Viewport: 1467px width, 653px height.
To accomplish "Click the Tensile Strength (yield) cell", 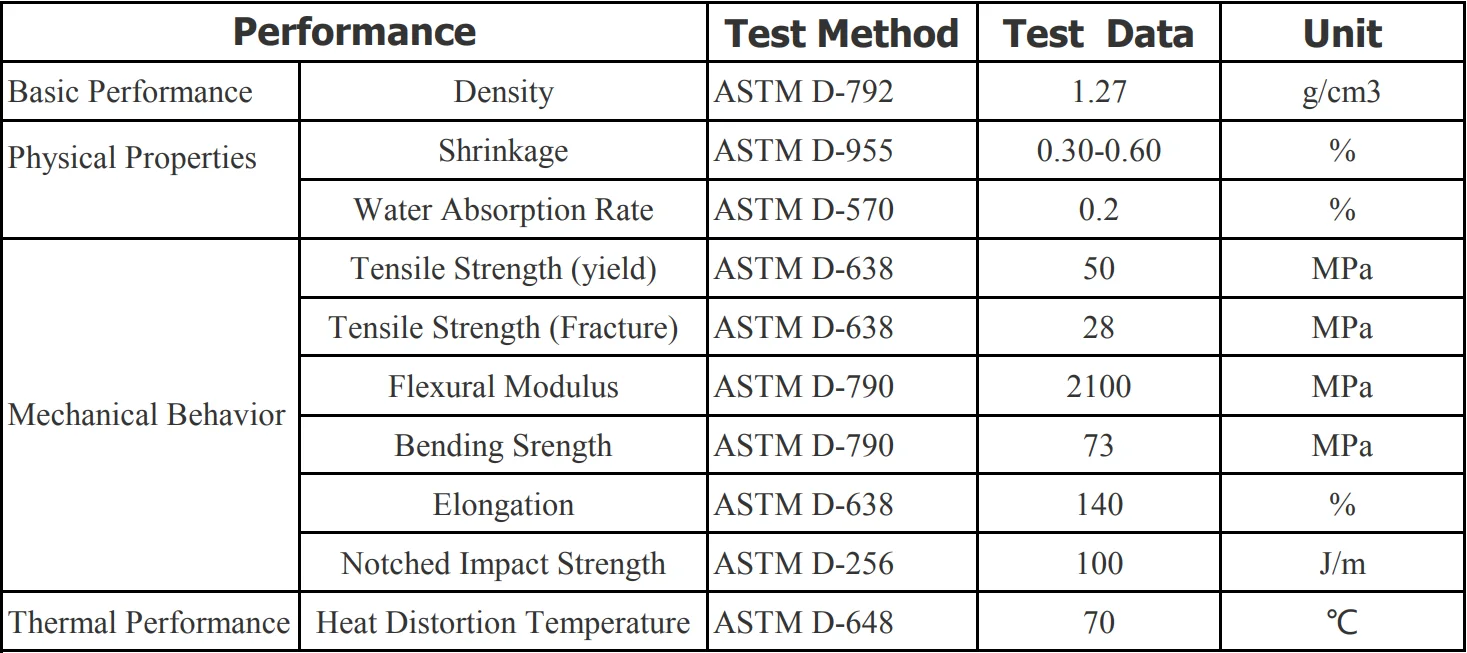I will (x=503, y=269).
